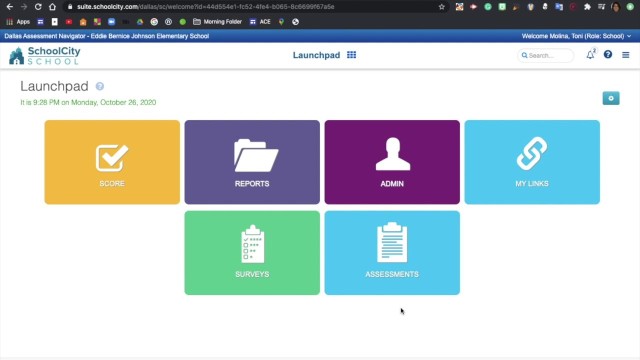Screen dimensions: 640x360
Task: Click the browser address bar URL
Action: tap(205, 7)
